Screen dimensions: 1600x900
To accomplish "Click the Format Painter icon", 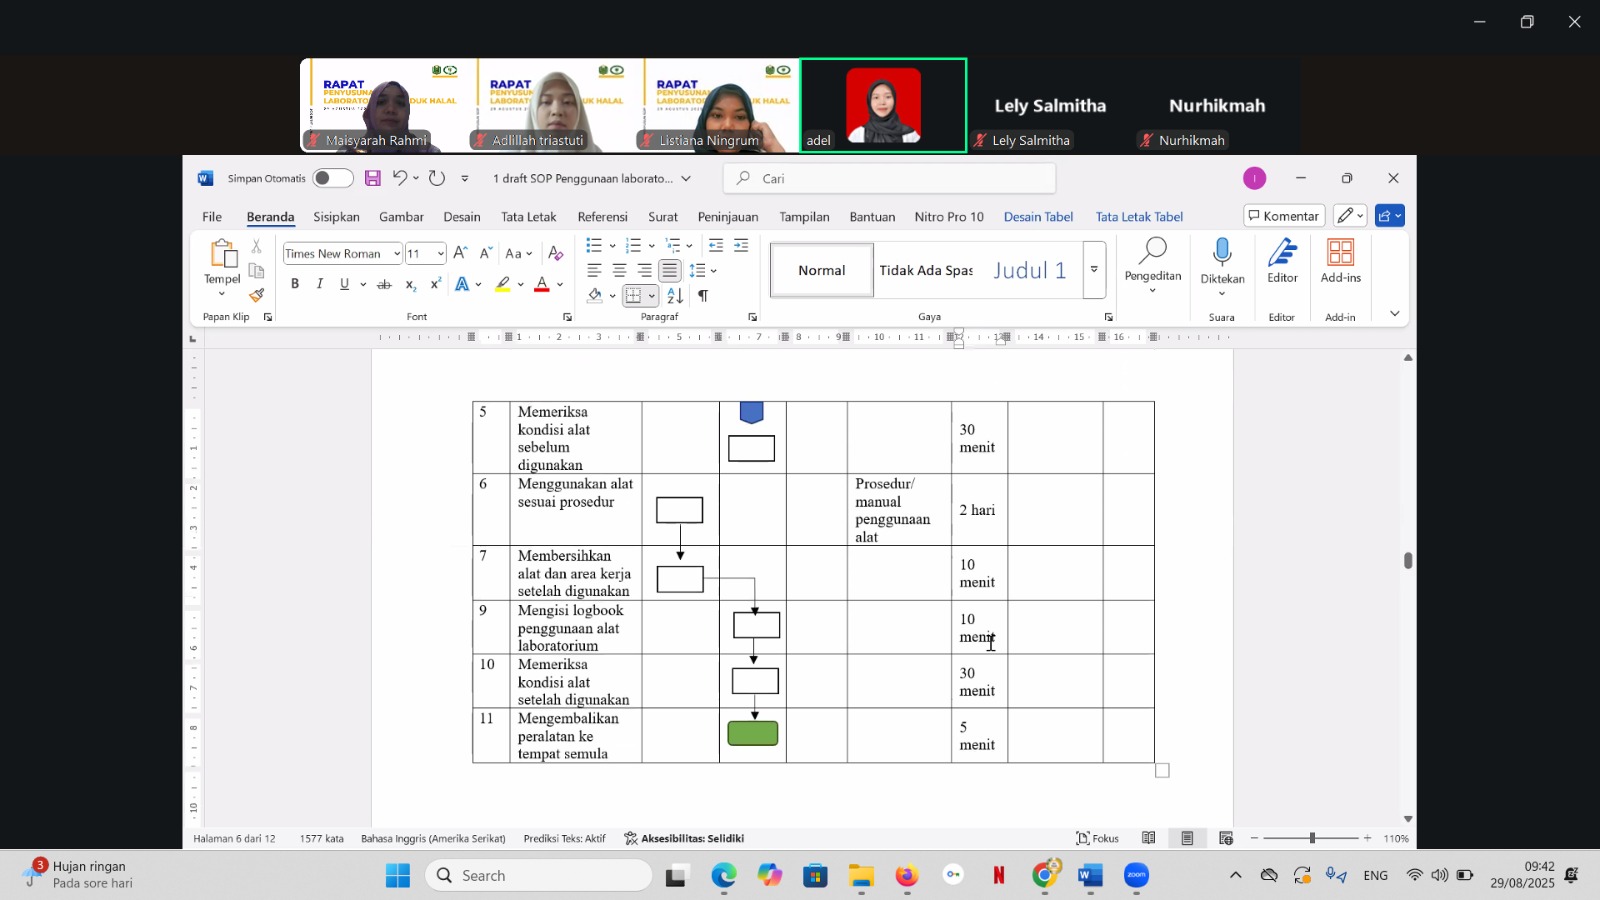I will coord(257,295).
